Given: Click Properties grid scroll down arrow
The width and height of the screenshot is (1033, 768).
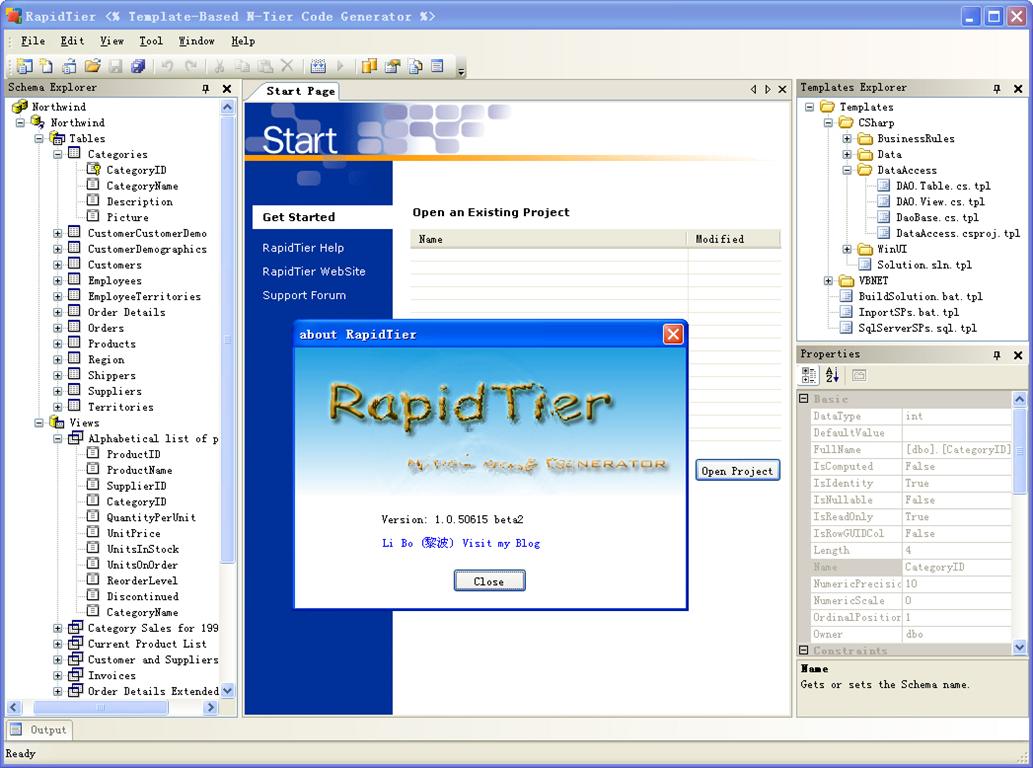Looking at the screenshot, I should [x=1019, y=647].
